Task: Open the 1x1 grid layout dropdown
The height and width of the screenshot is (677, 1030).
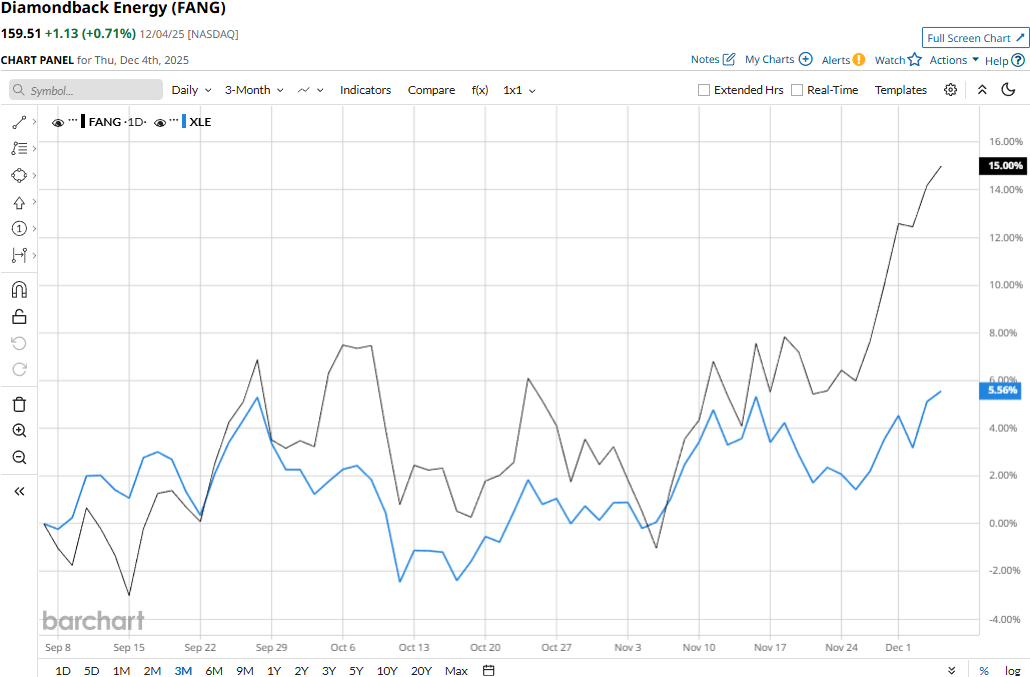Action: click(x=519, y=90)
